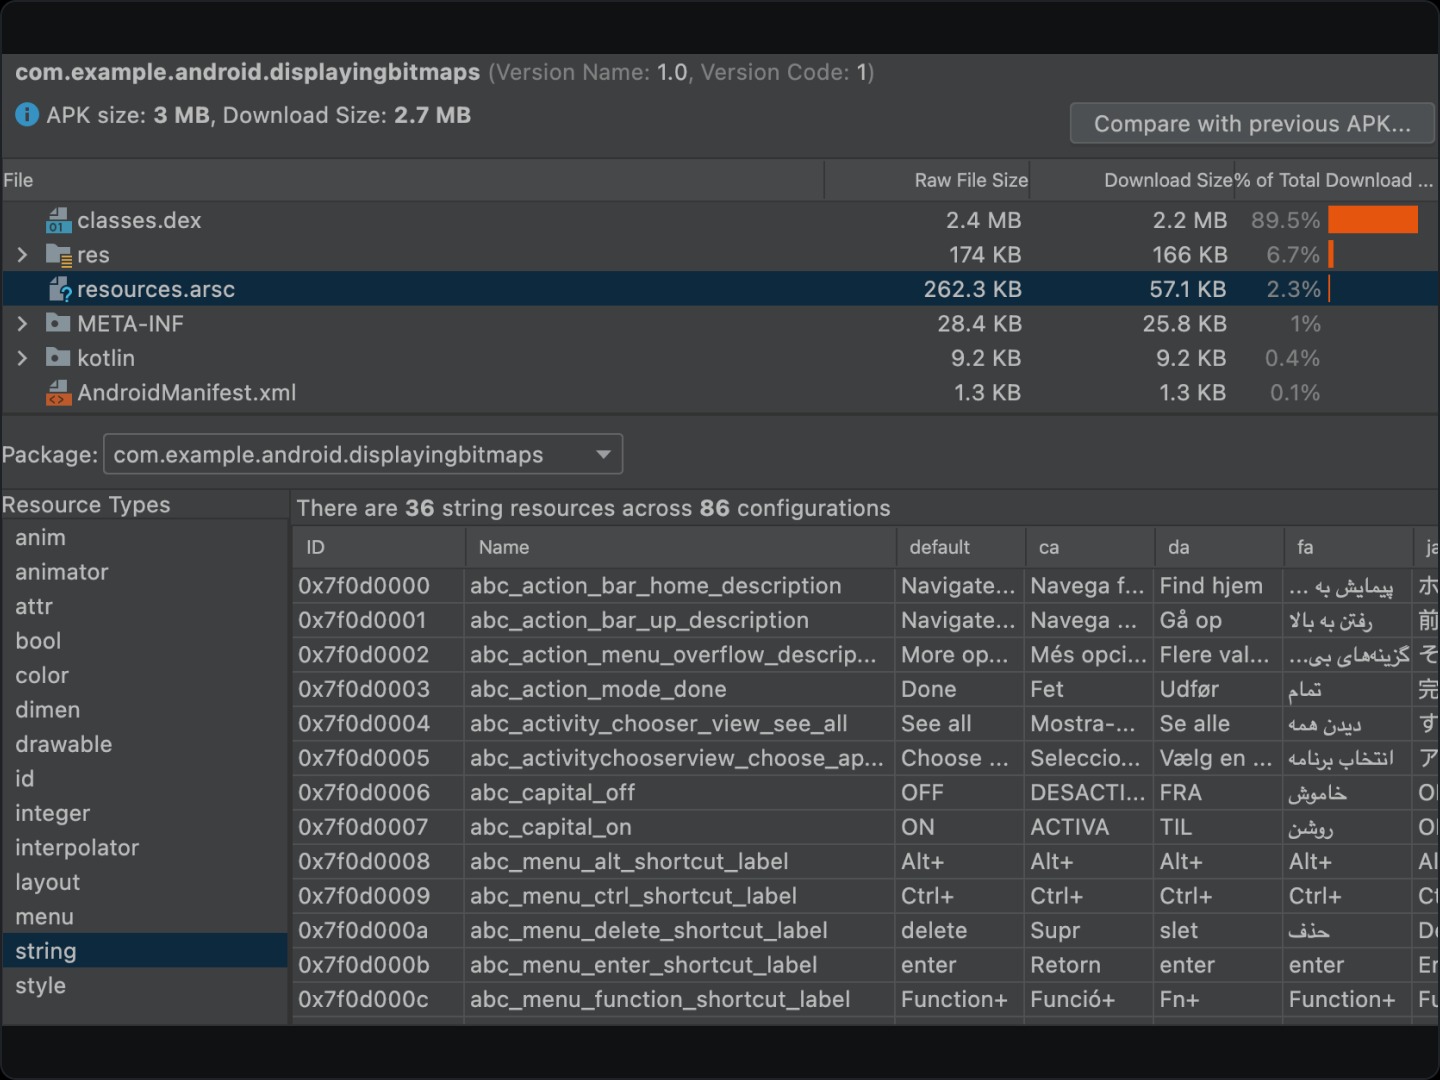The height and width of the screenshot is (1080, 1440).
Task: Click the resources.arsc file icon
Action: click(x=60, y=289)
